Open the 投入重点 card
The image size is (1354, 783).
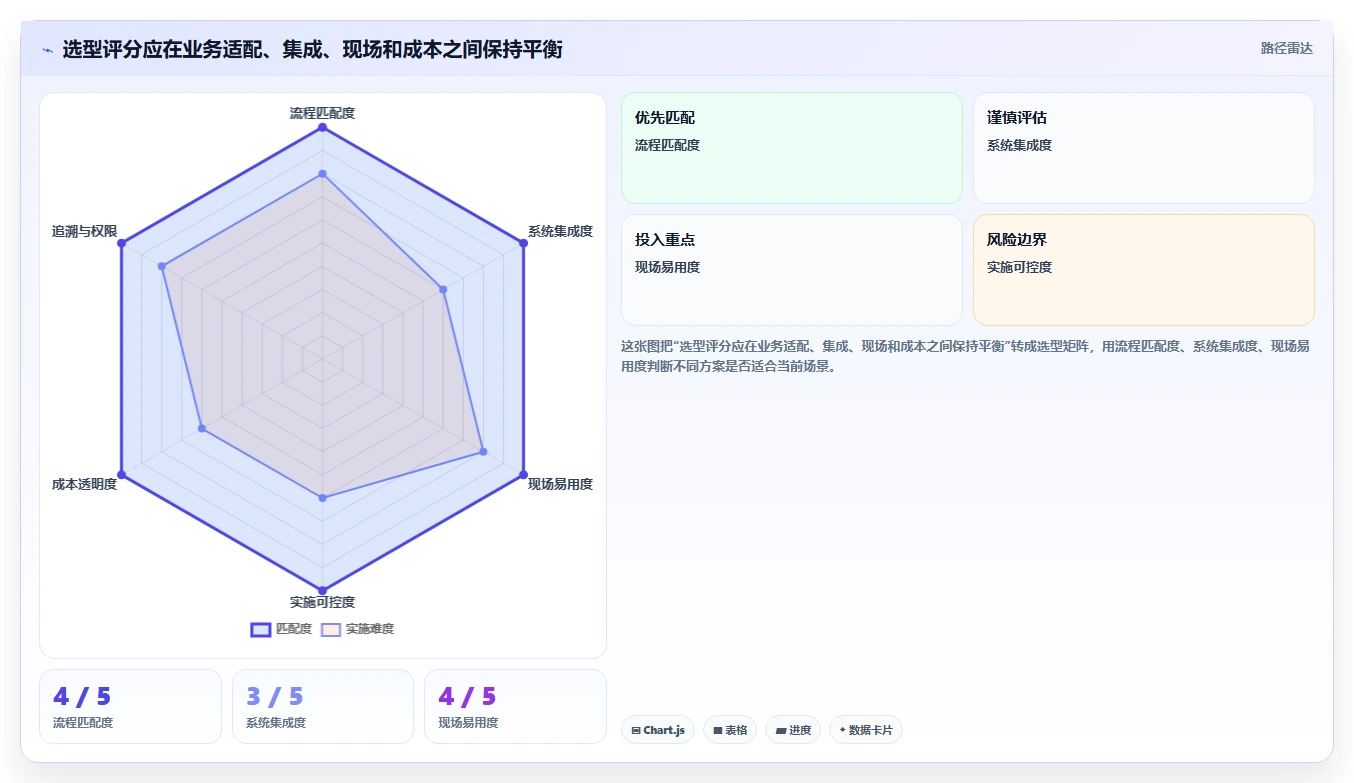pyautogui.click(x=792, y=270)
